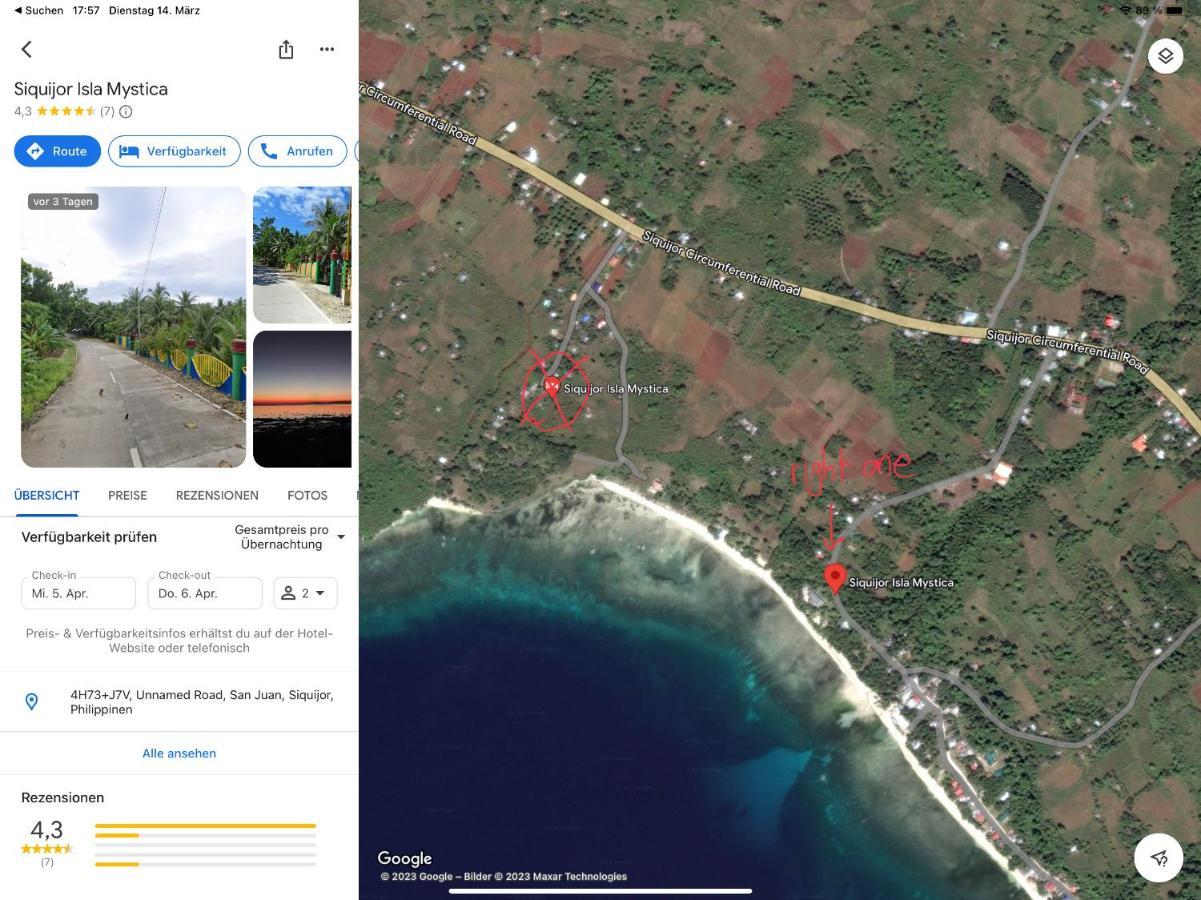Tap the Wi-Fi status icon
The height and width of the screenshot is (900, 1201).
tap(1124, 10)
